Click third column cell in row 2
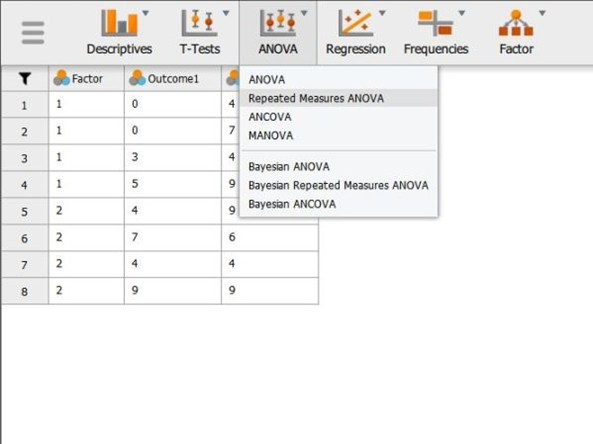Viewport: 593px width, 444px height. 231,131
